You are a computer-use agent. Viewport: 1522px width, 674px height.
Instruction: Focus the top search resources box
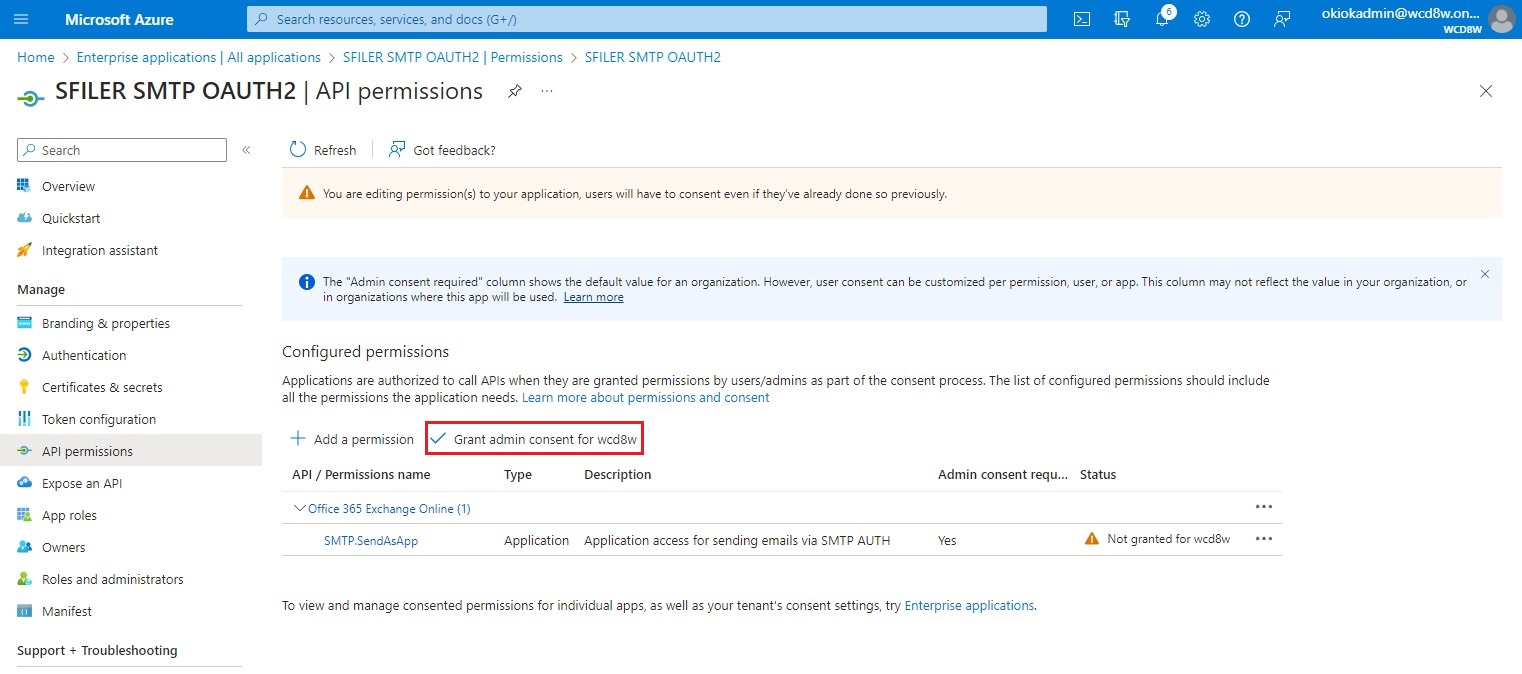tap(647, 19)
